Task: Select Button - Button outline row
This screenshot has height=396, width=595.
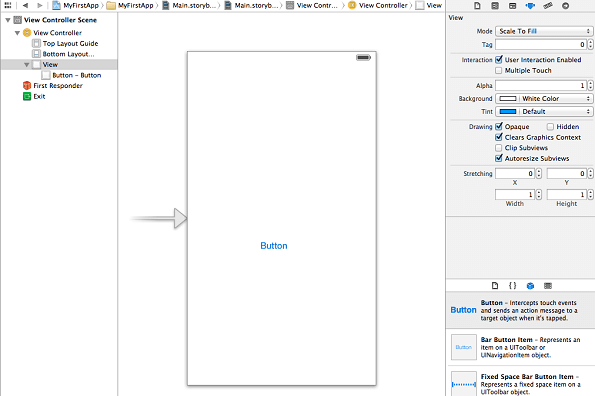Action: click(x=59, y=75)
